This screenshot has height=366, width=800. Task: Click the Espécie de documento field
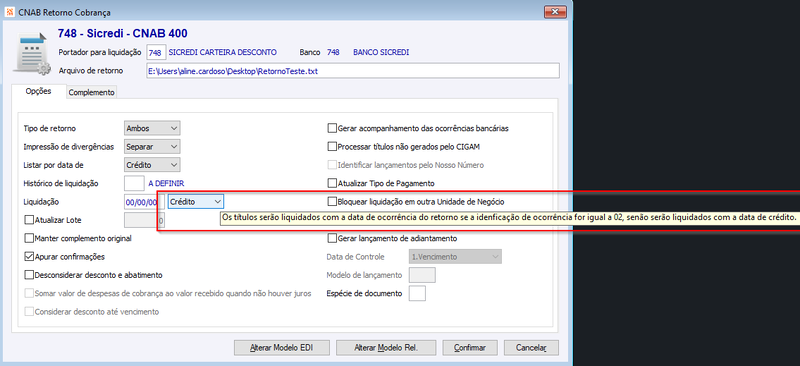417,294
